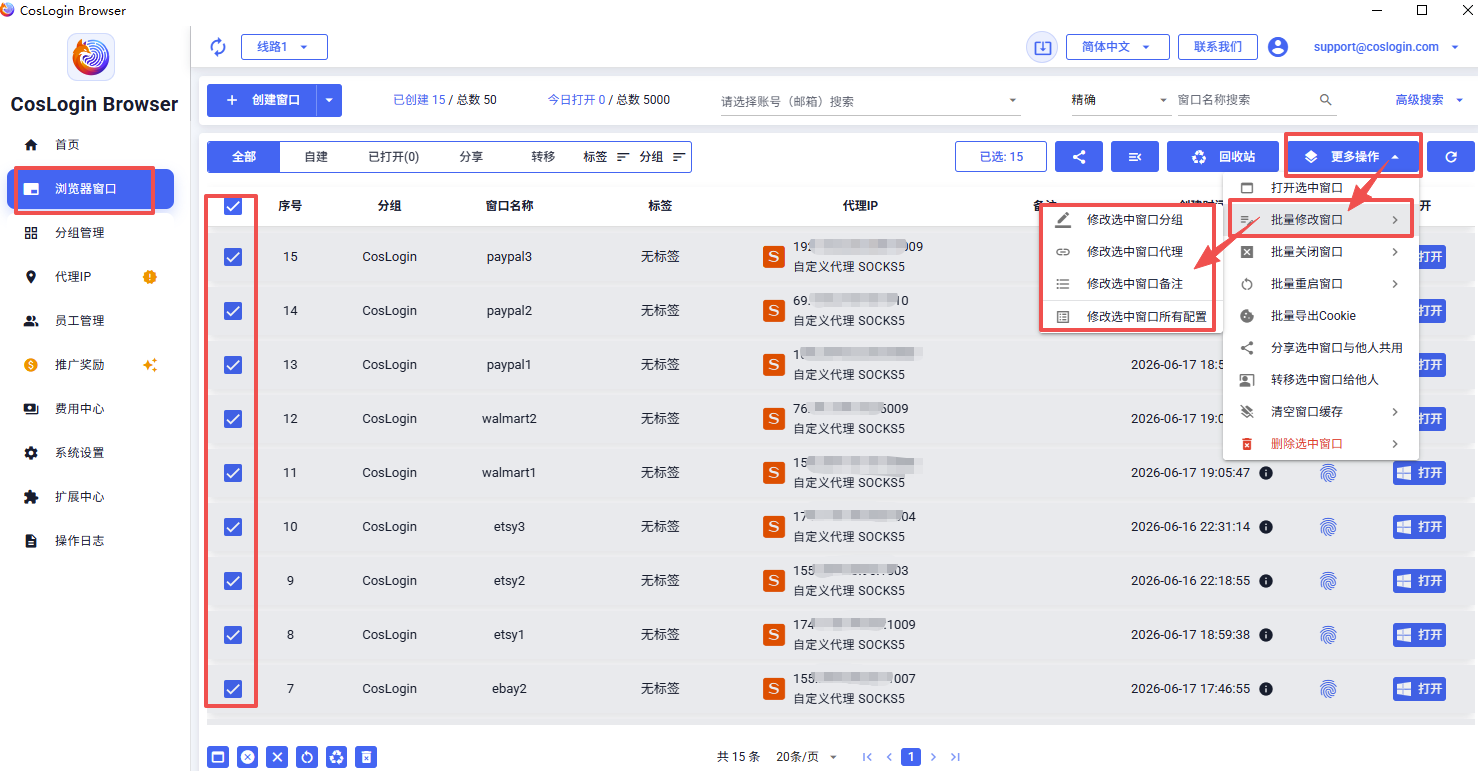Switch to the 已打开(0) tab
The height and width of the screenshot is (771, 1478).
click(393, 157)
